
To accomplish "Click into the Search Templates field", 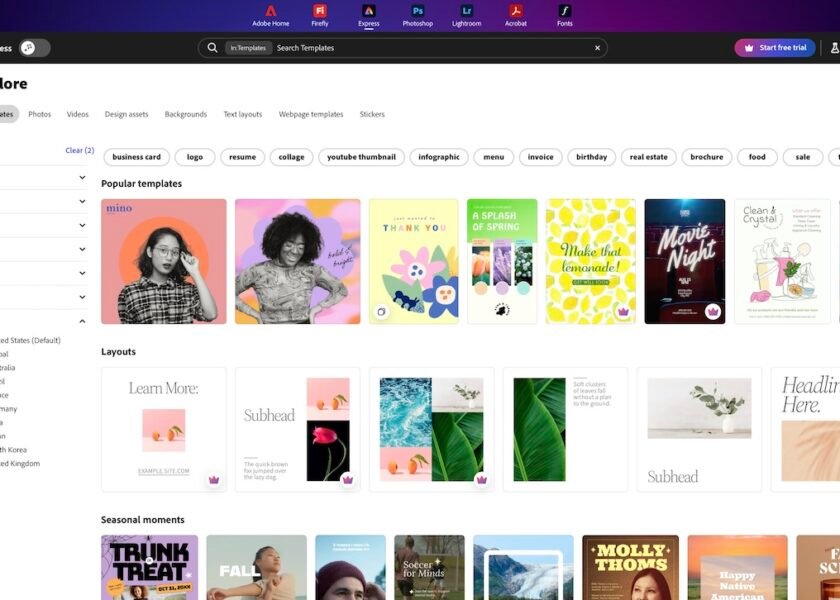I will pyautogui.click(x=430, y=48).
